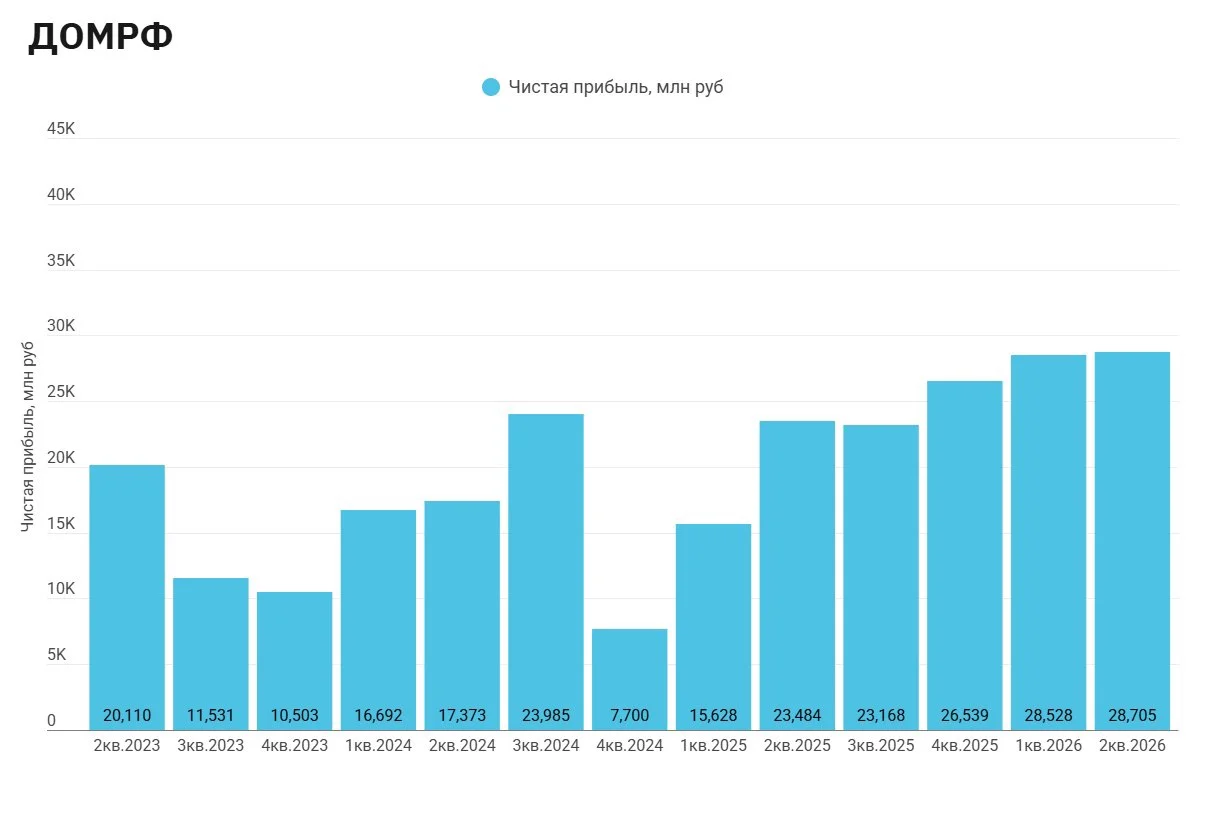Click the value label 16,692
Viewport: 1225px width, 813px height.
[378, 716]
